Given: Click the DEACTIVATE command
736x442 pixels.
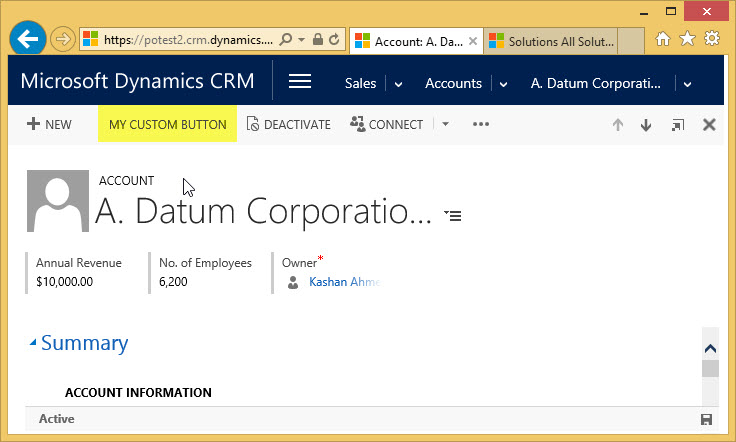Looking at the screenshot, I should (289, 124).
